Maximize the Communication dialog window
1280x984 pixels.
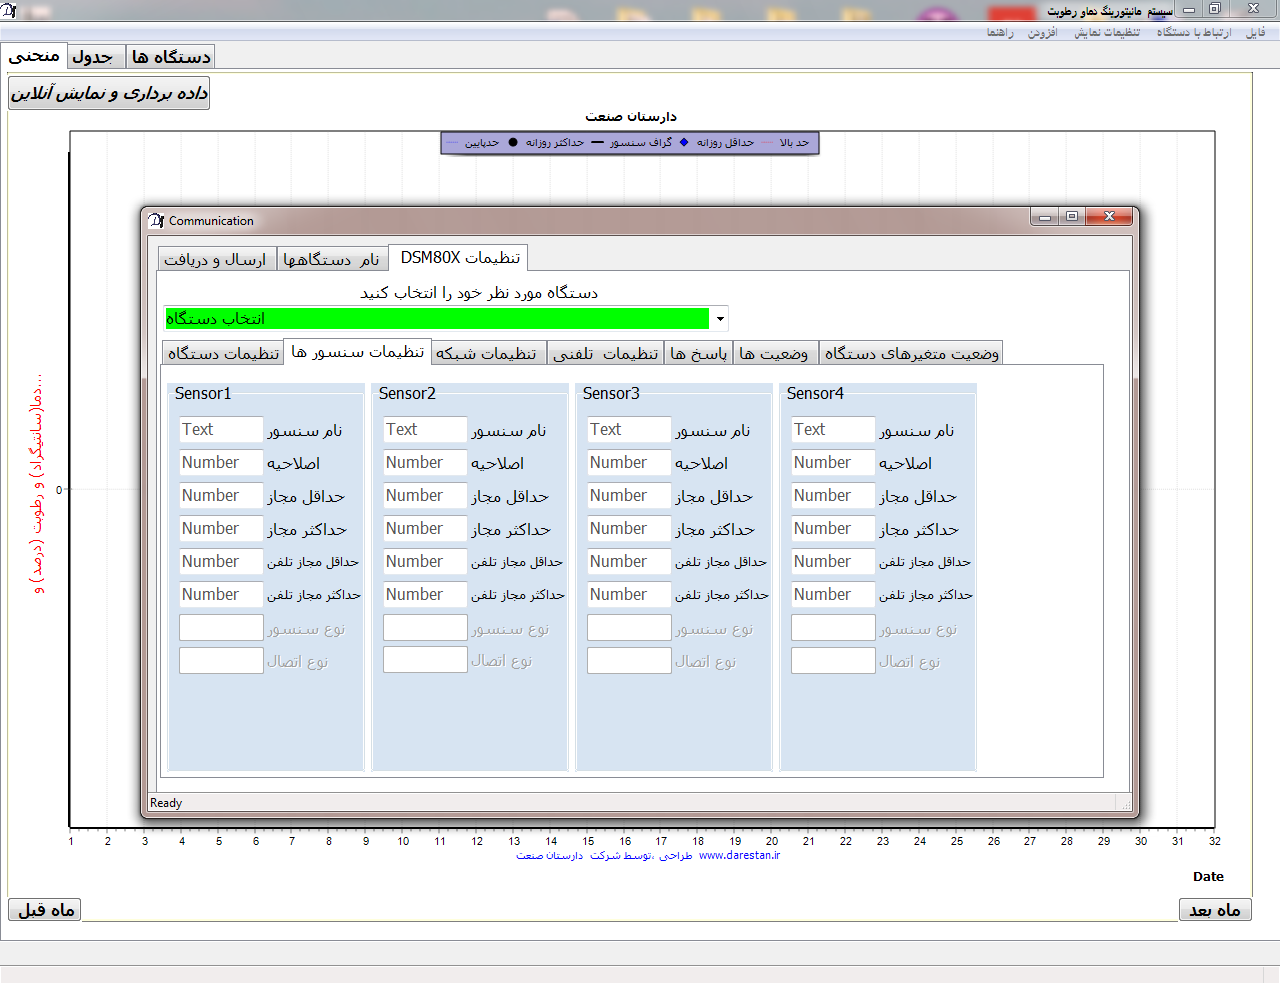pyautogui.click(x=1072, y=216)
